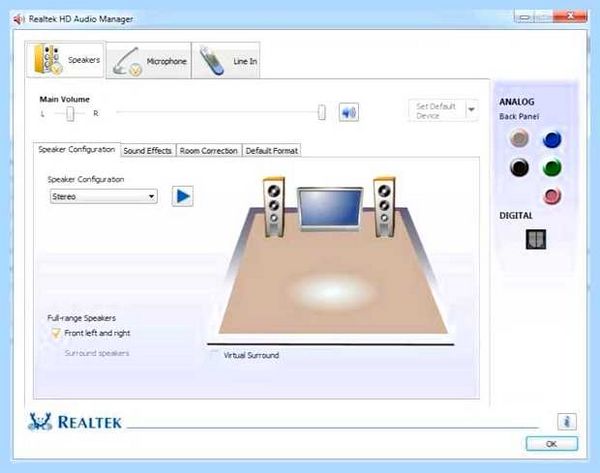Click the black rear speaker jack

click(x=519, y=168)
